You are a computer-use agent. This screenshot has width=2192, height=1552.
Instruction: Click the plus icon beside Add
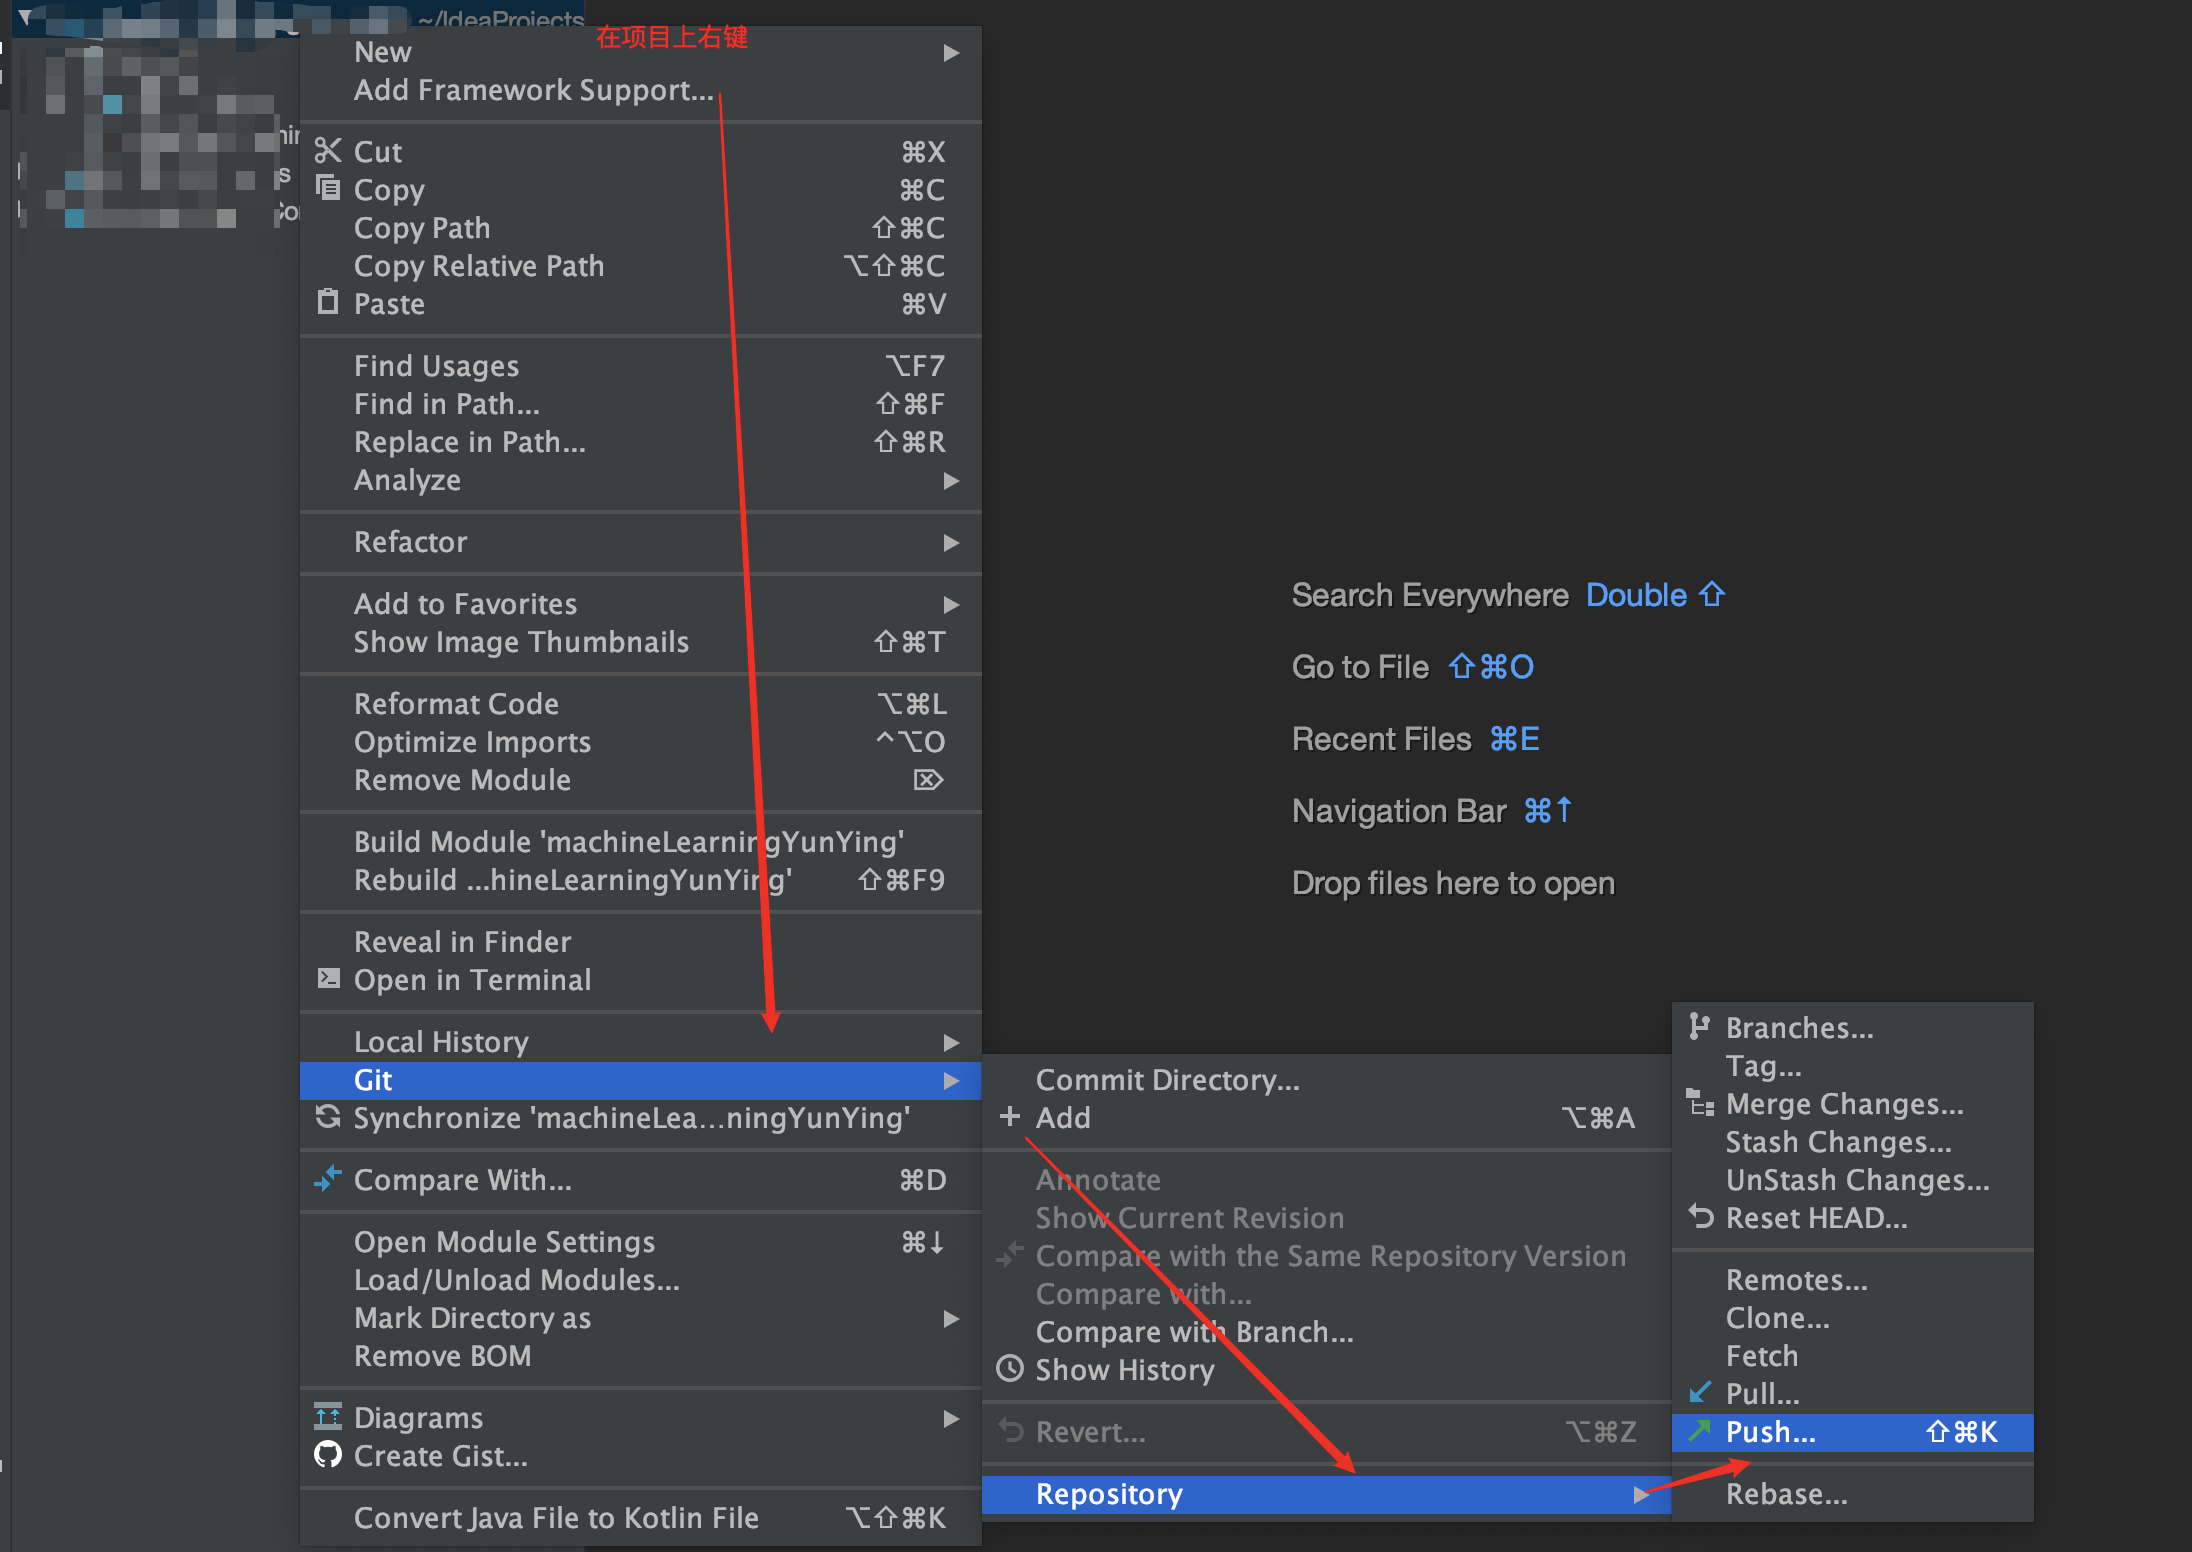click(1009, 1117)
